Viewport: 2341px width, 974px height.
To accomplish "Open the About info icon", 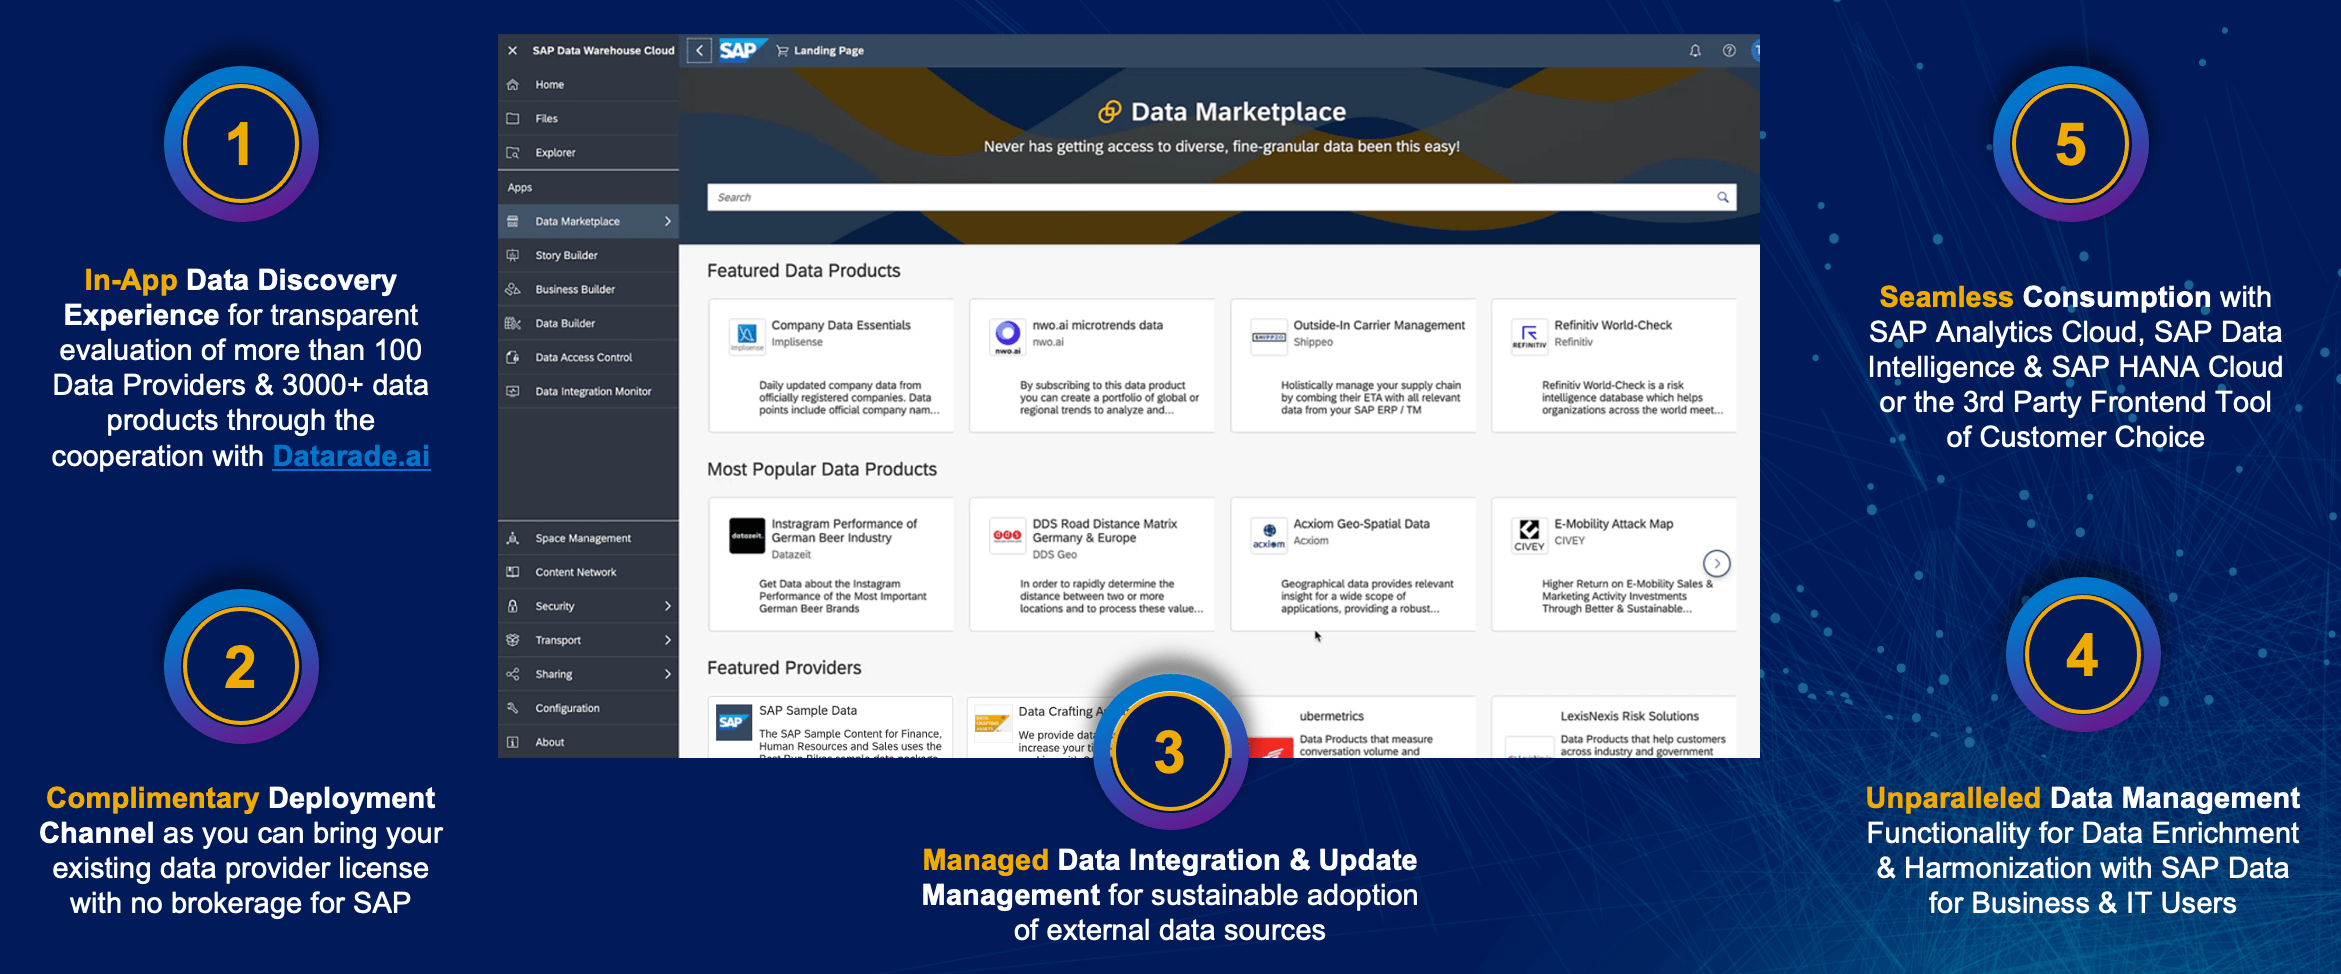I will click(513, 743).
